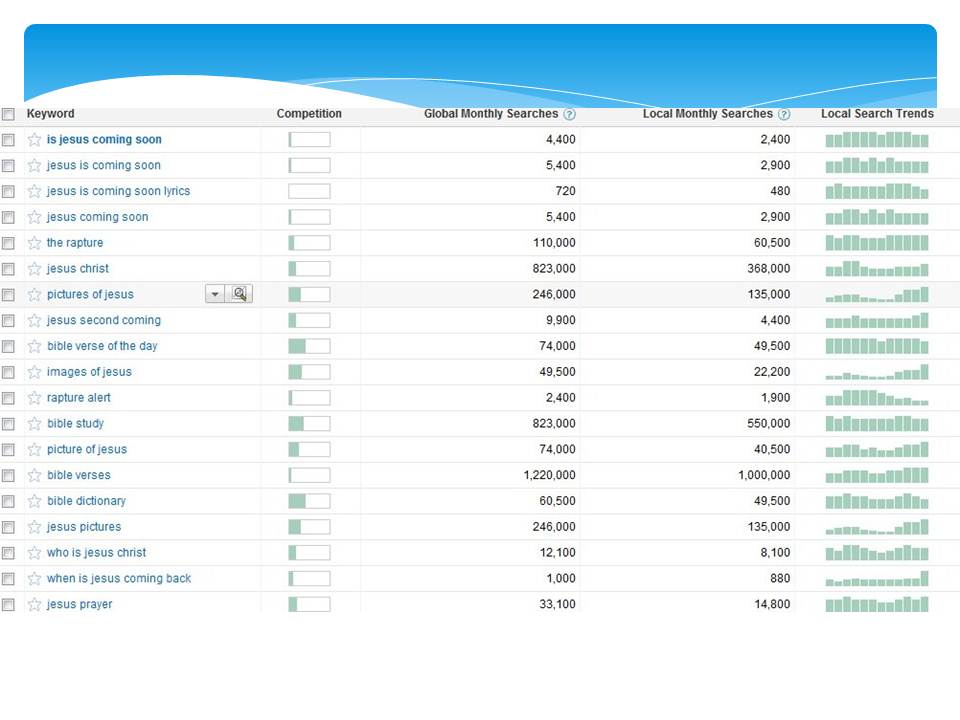The height and width of the screenshot is (720, 960).
Task: Open the 'bible verse of the day' link
Action: (102, 346)
